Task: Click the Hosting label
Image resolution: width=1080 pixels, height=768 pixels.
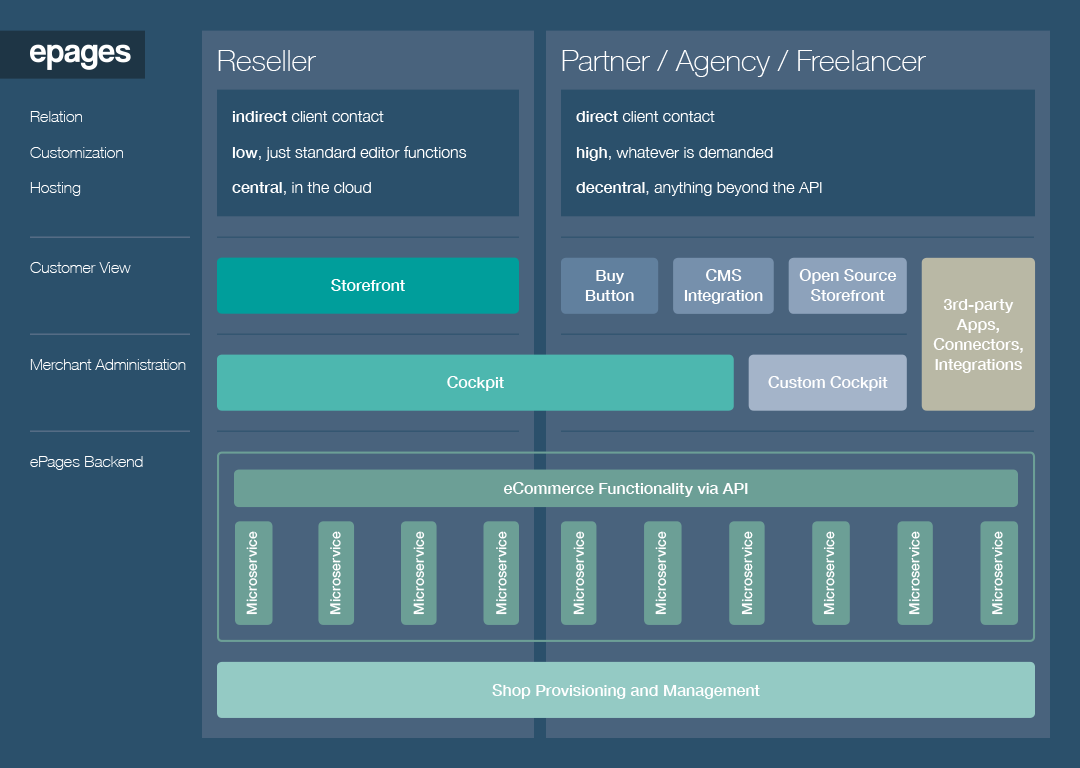Action: (55, 188)
